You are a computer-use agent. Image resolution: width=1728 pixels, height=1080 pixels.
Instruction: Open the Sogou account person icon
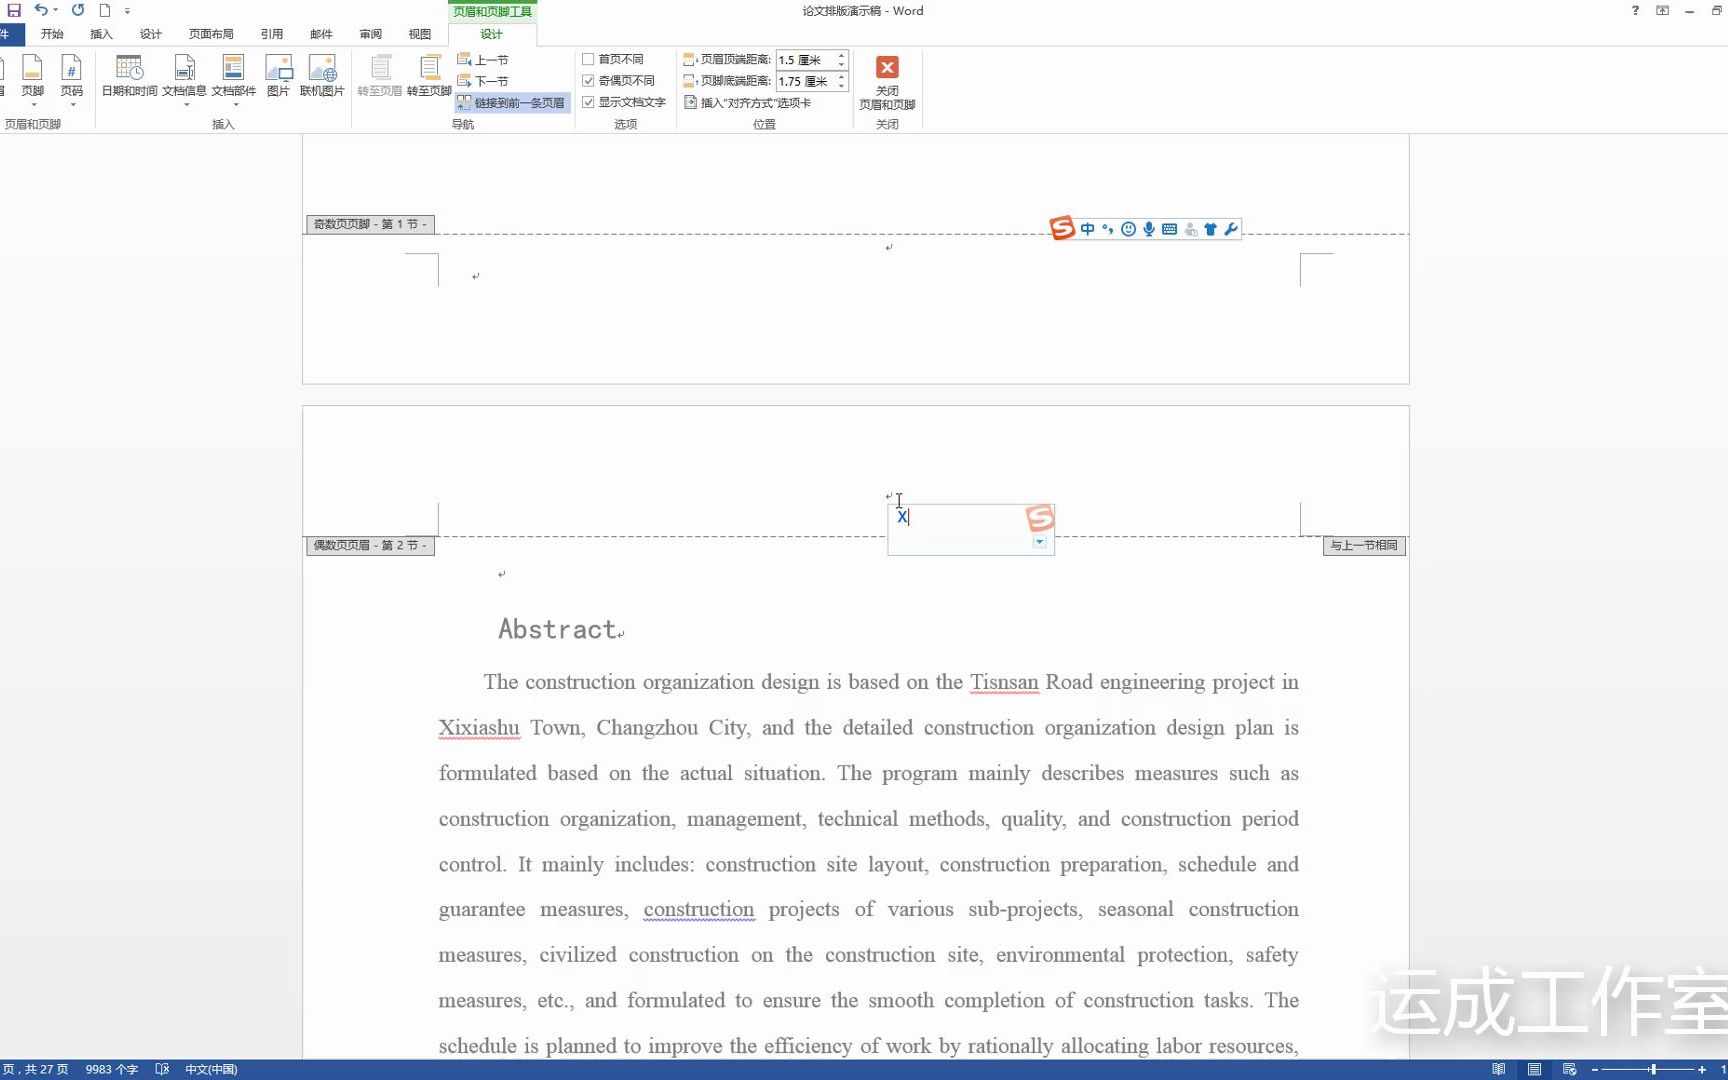(x=1190, y=229)
